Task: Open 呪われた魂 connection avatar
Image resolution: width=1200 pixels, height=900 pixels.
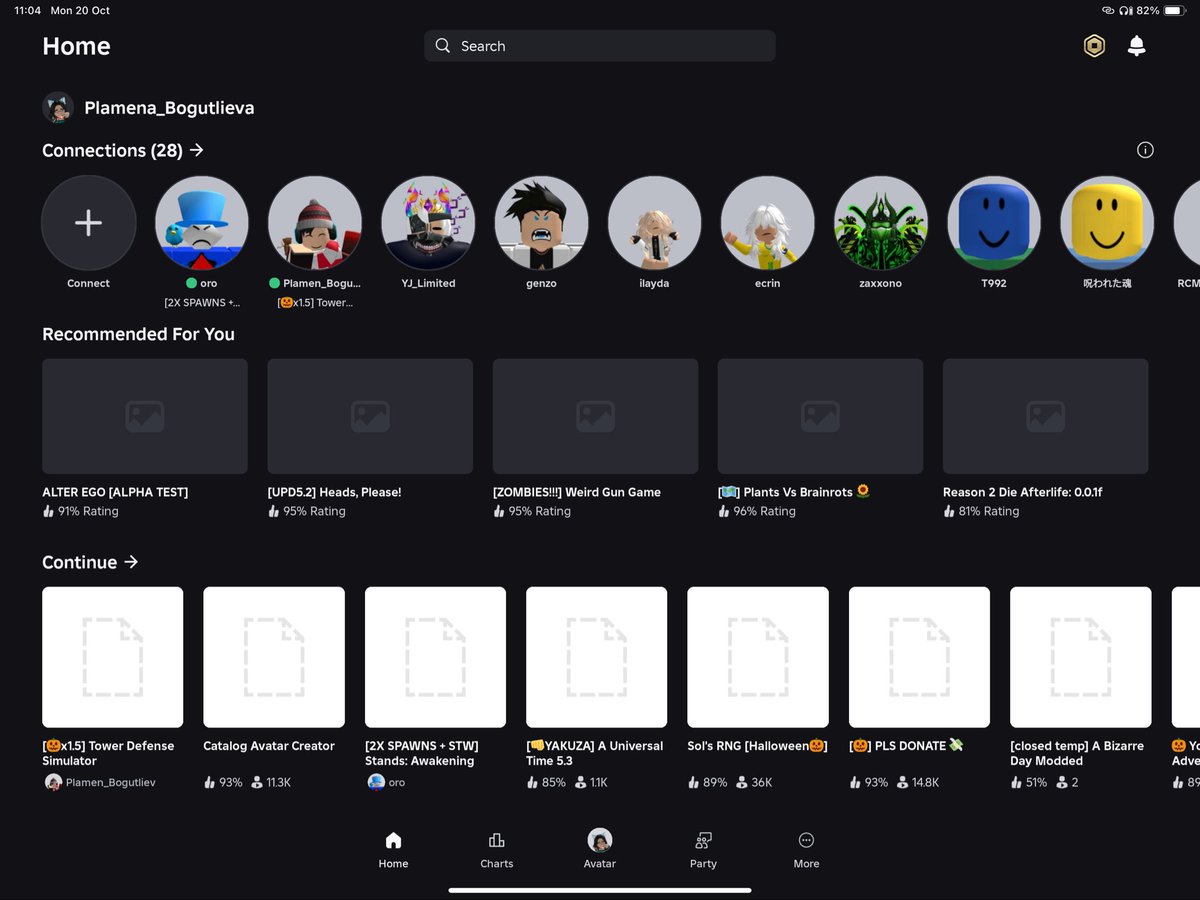Action: click(x=1107, y=222)
